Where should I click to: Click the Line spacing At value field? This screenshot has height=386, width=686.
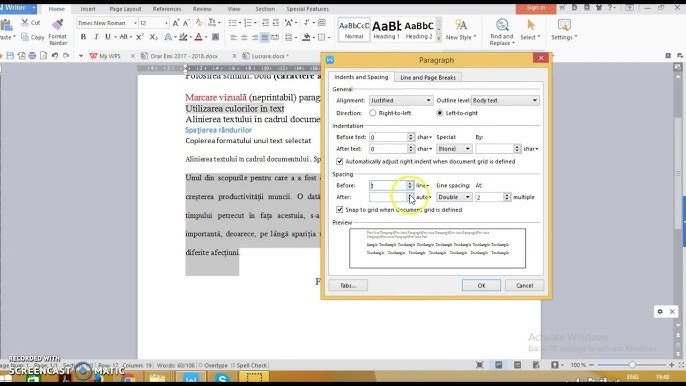pyautogui.click(x=489, y=197)
